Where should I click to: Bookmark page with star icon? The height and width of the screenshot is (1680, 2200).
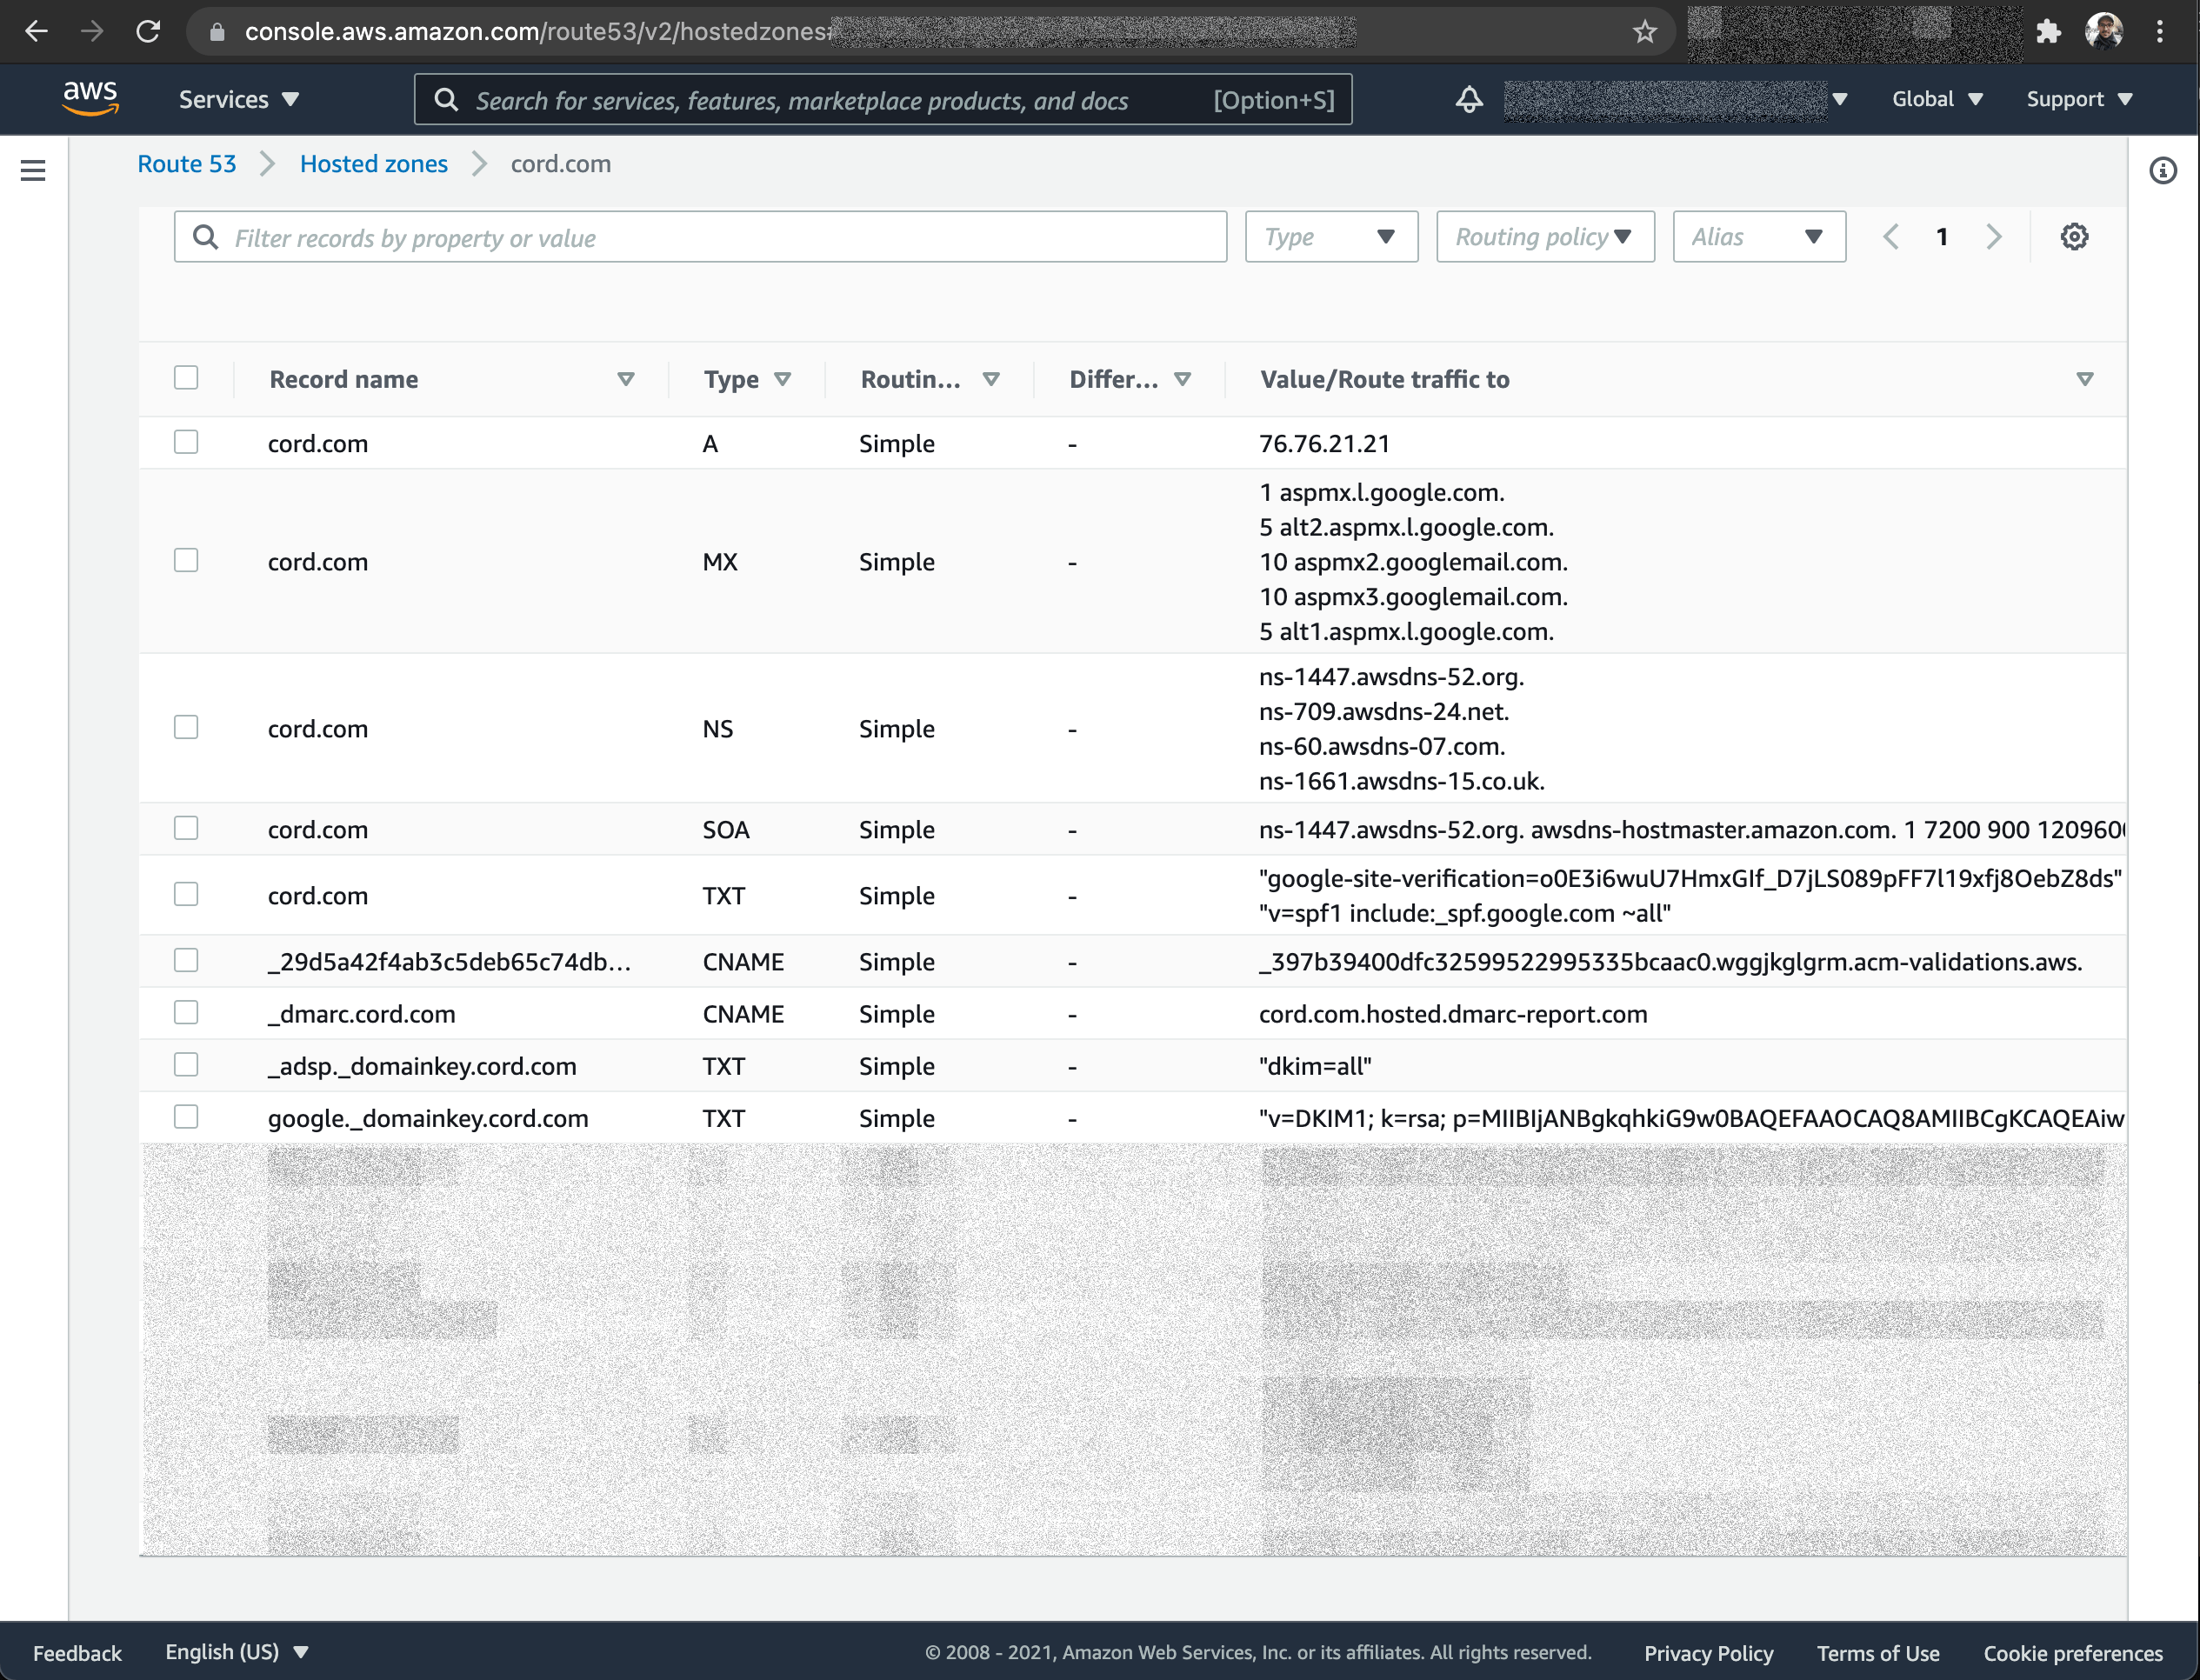1644,32
